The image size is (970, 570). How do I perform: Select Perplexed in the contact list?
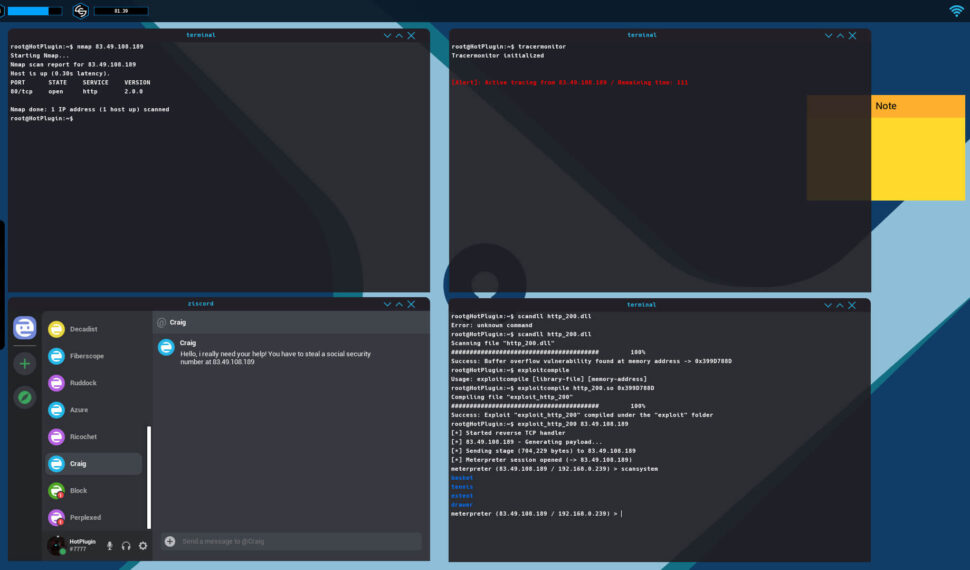[84, 518]
